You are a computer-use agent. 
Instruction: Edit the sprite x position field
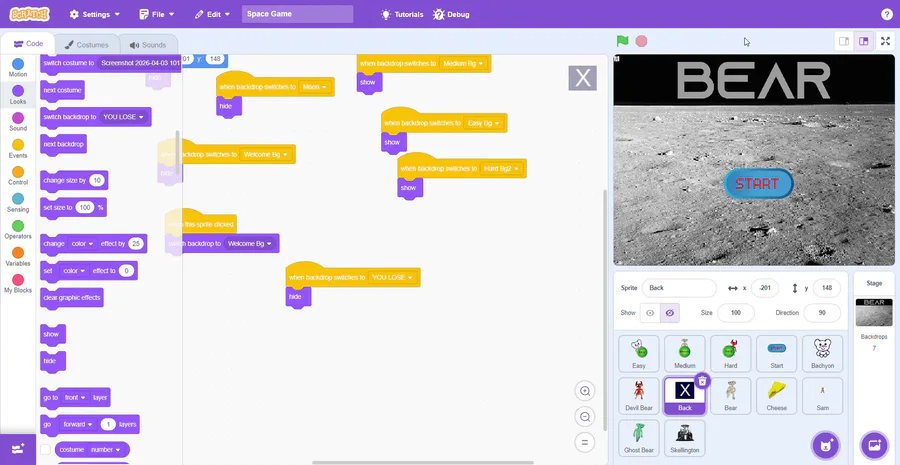point(765,288)
